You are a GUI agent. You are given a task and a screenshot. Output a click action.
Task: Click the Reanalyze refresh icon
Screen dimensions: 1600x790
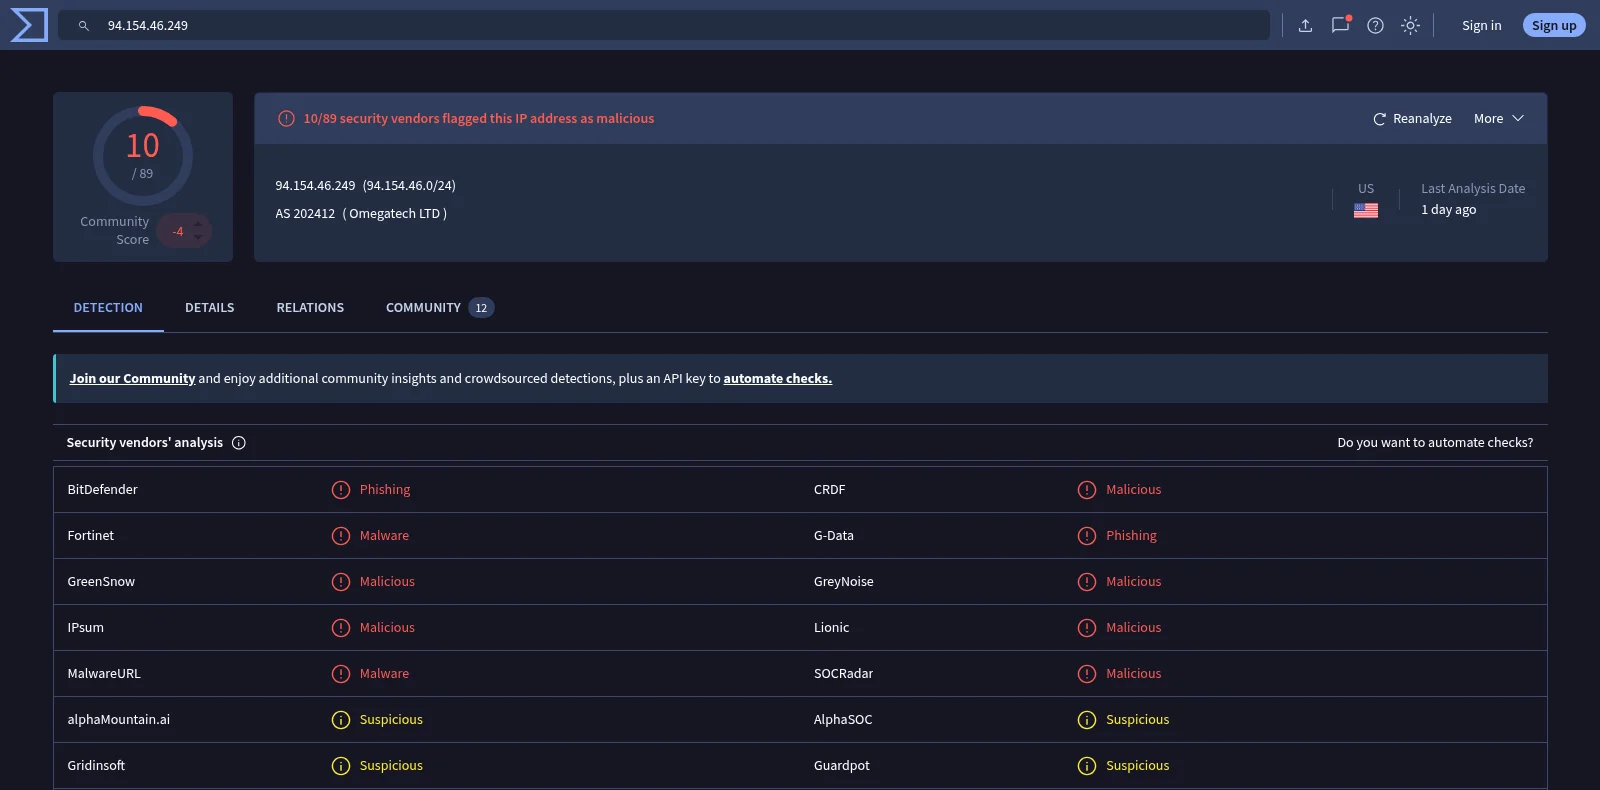tap(1380, 119)
